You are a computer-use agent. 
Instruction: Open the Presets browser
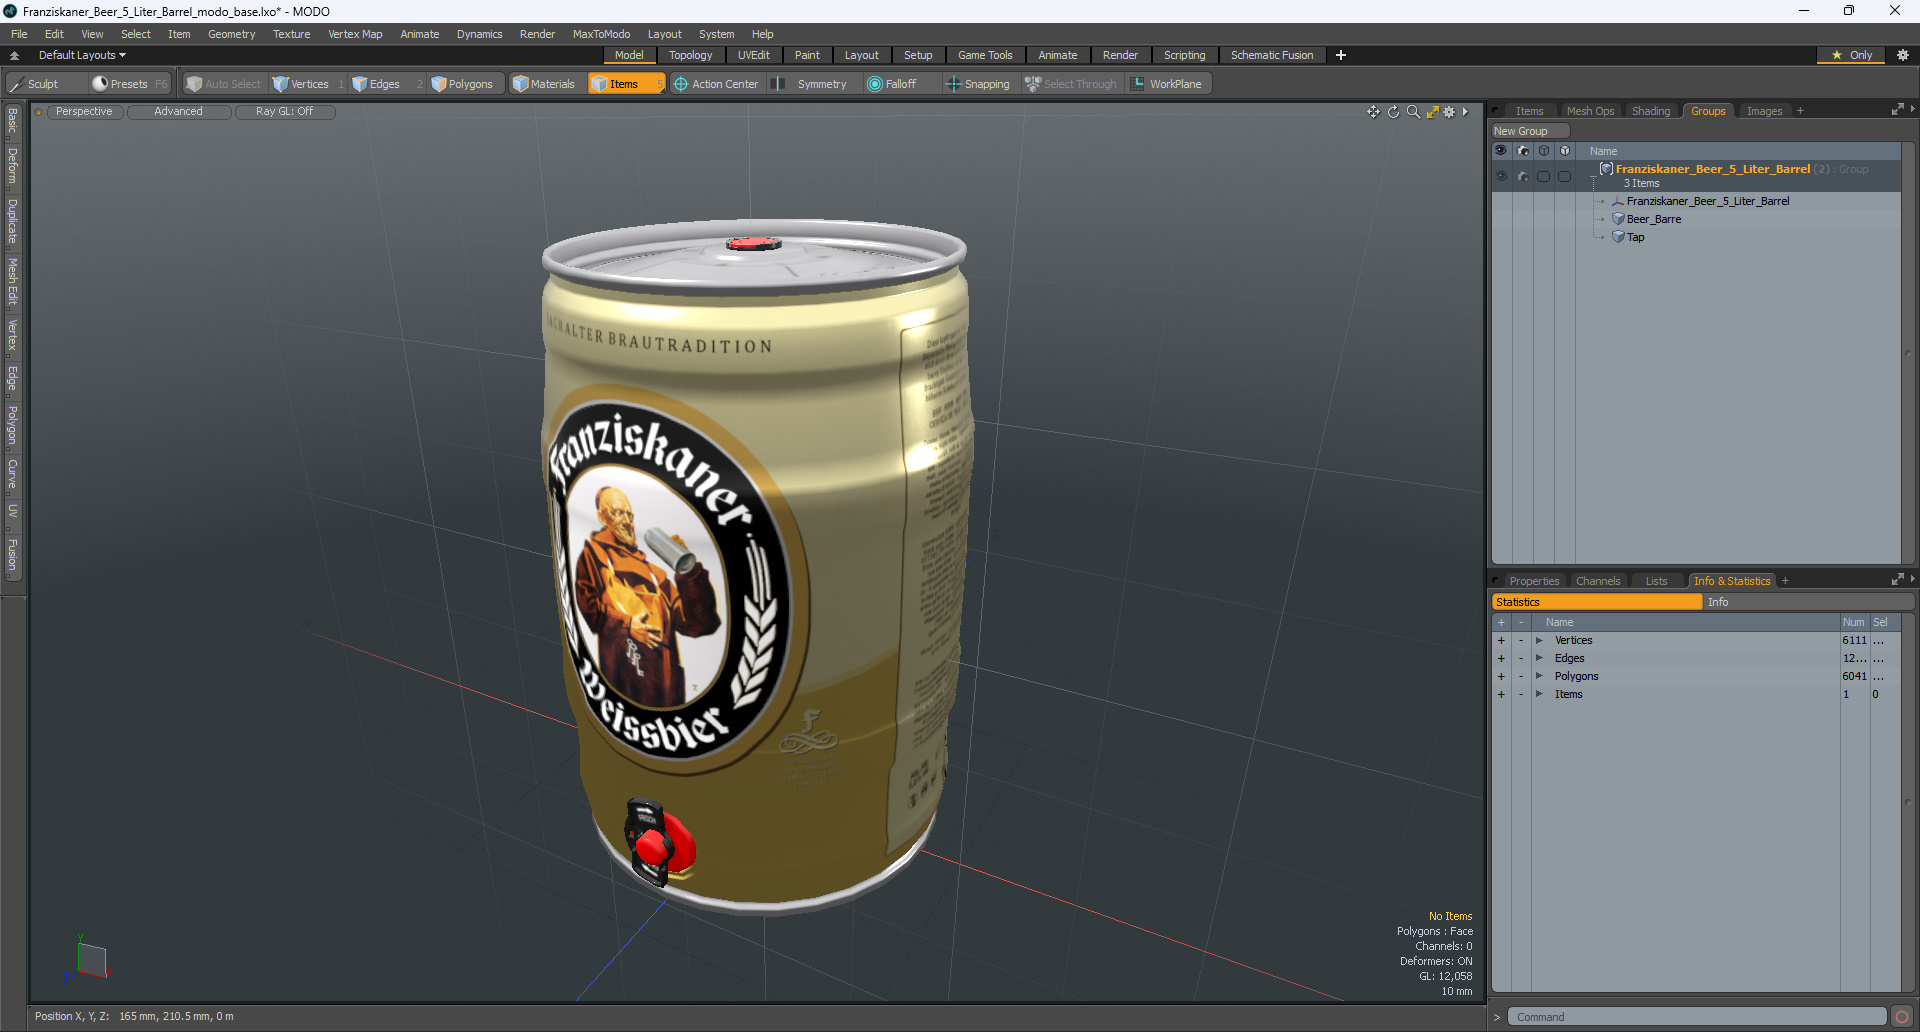click(x=129, y=84)
